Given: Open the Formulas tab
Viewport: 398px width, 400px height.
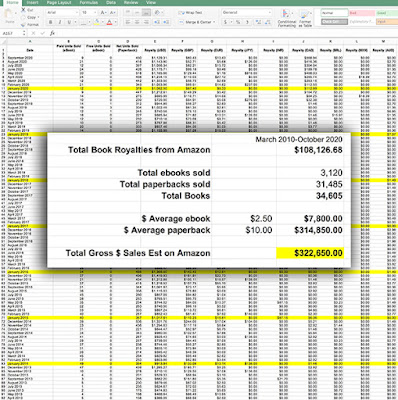Looking at the screenshot, I should click(x=89, y=3).
